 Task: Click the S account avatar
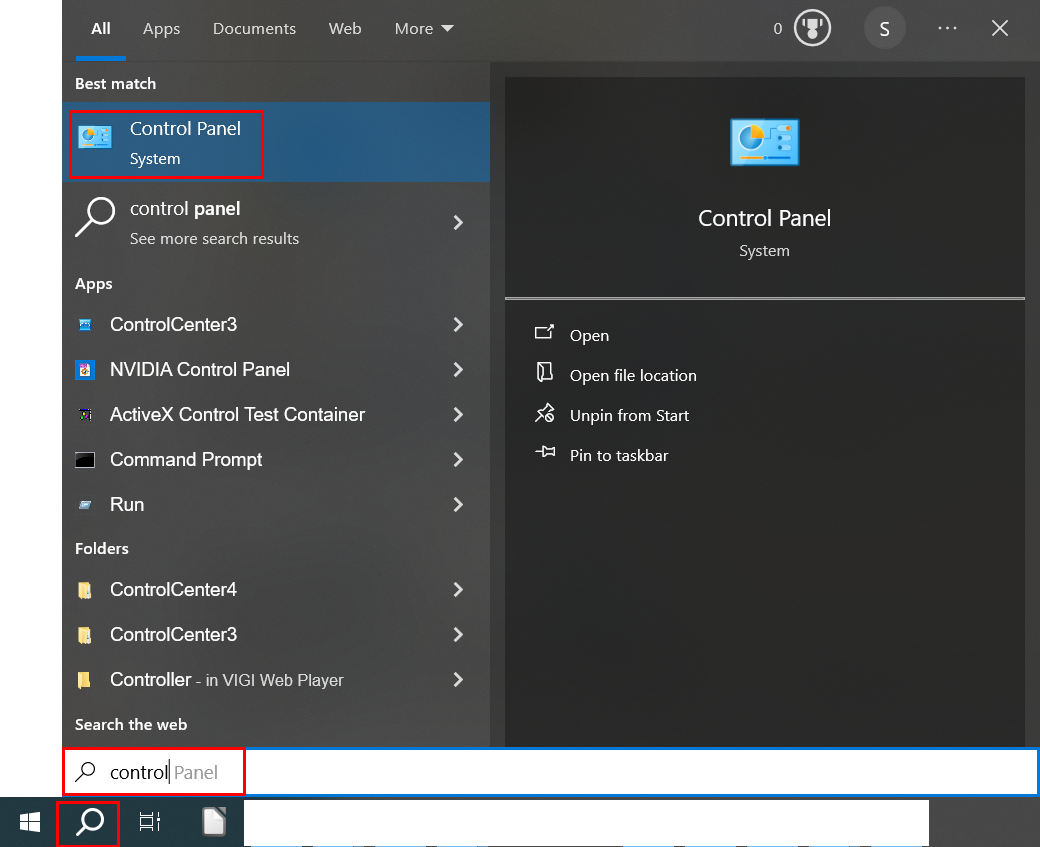click(x=884, y=29)
